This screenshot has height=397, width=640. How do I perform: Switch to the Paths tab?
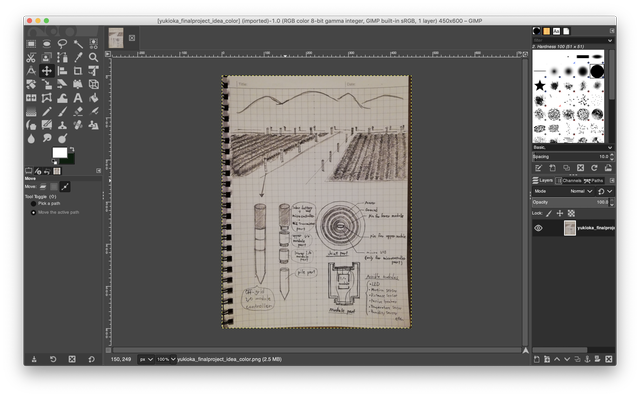tap(593, 180)
